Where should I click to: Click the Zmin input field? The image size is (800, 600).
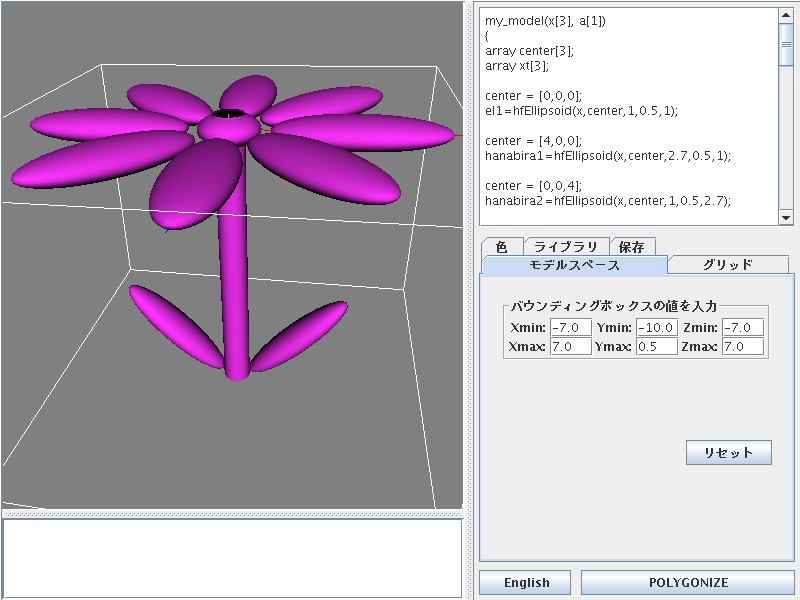[x=743, y=327]
